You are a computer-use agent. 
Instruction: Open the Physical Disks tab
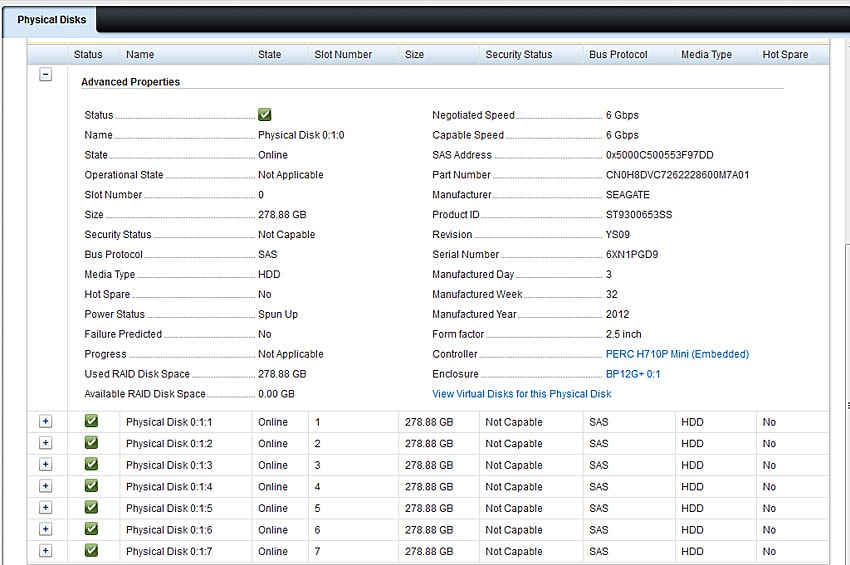[51, 20]
